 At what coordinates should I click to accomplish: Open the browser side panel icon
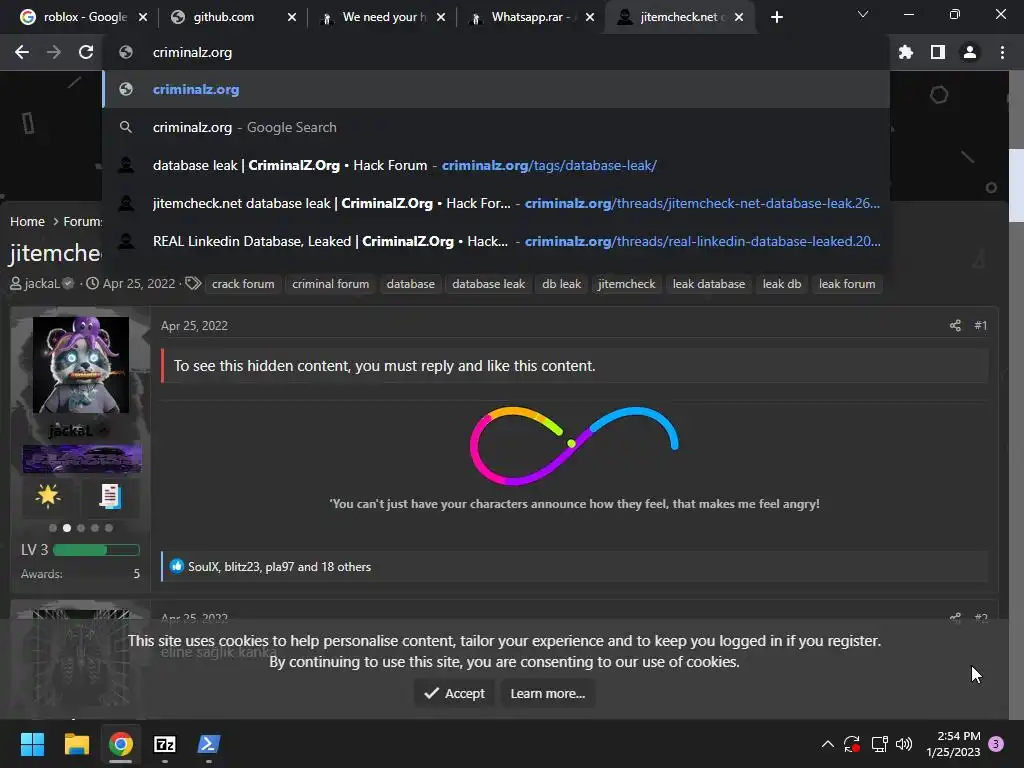938,52
